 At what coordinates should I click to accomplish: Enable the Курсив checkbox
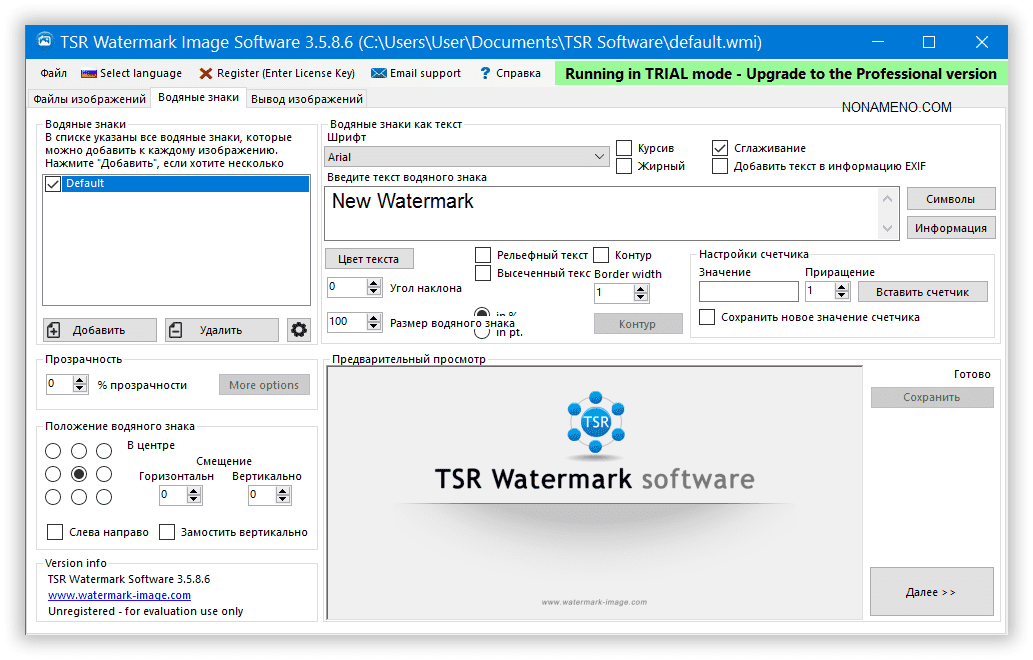coord(624,148)
